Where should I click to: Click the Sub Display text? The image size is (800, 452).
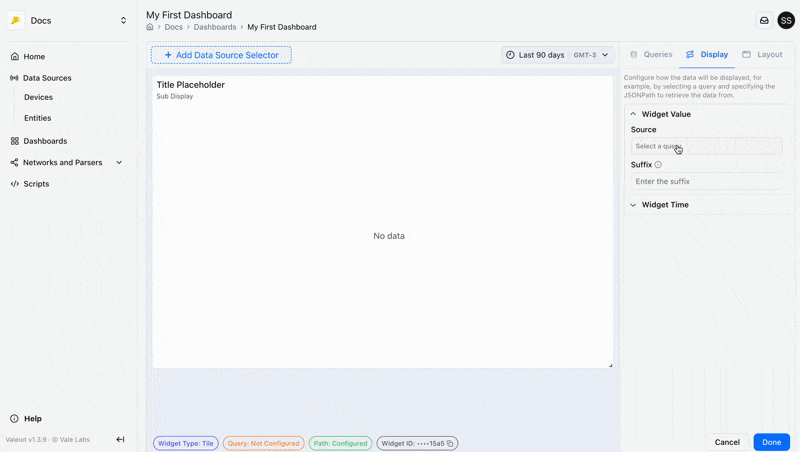point(175,96)
